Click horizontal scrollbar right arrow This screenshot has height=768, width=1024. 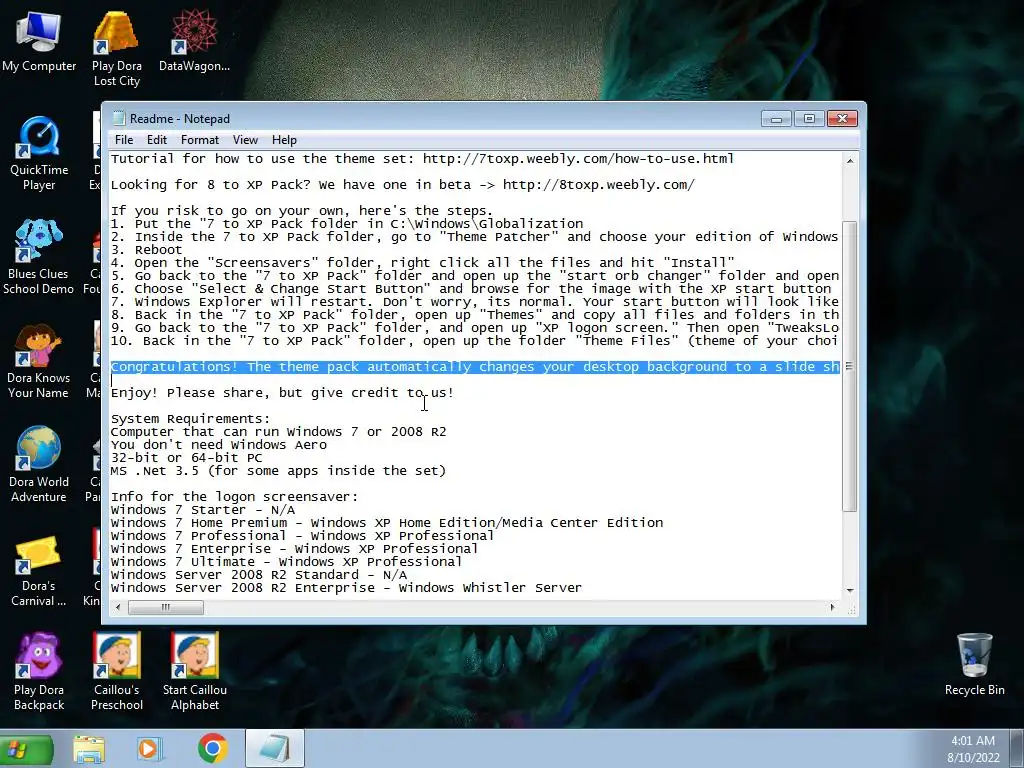tap(832, 607)
